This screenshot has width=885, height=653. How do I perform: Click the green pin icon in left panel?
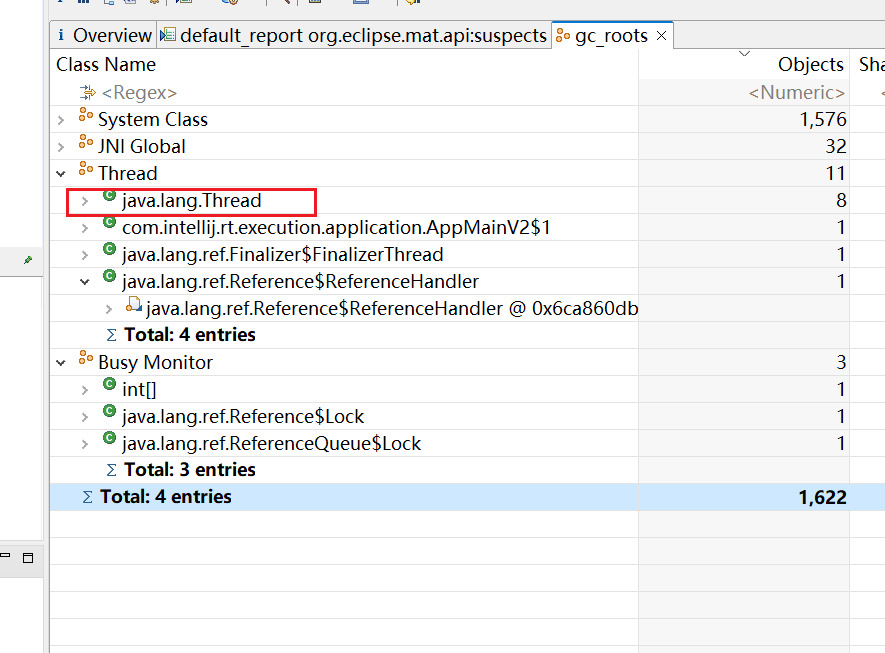[28, 260]
